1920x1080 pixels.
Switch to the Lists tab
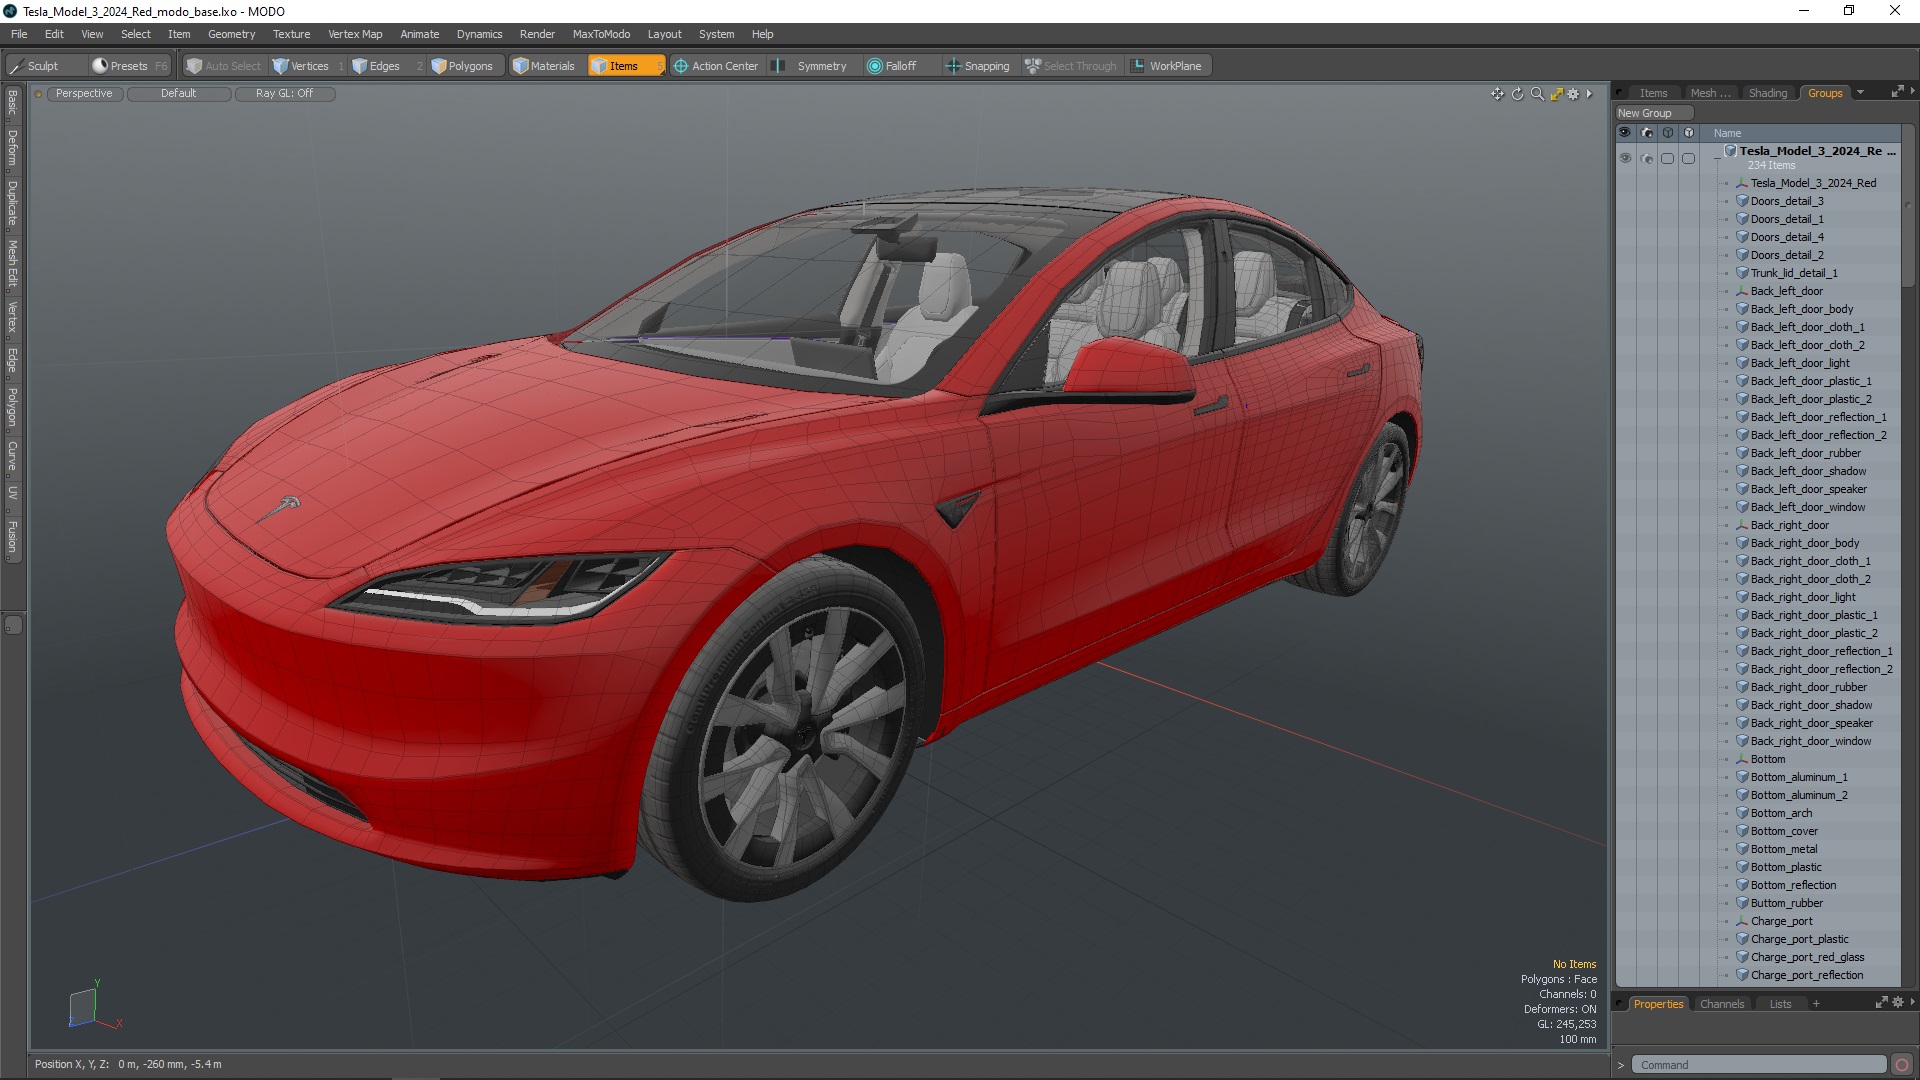point(1780,1004)
